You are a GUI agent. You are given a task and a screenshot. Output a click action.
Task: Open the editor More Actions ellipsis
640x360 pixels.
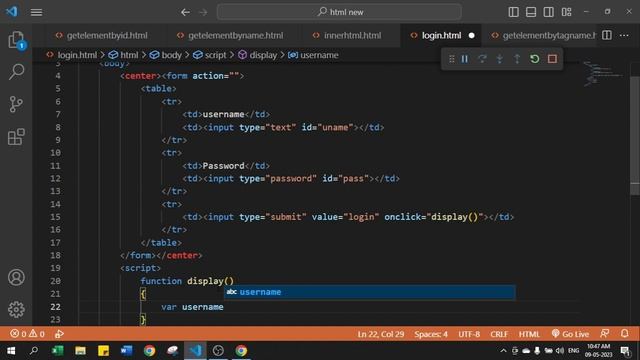click(x=624, y=36)
